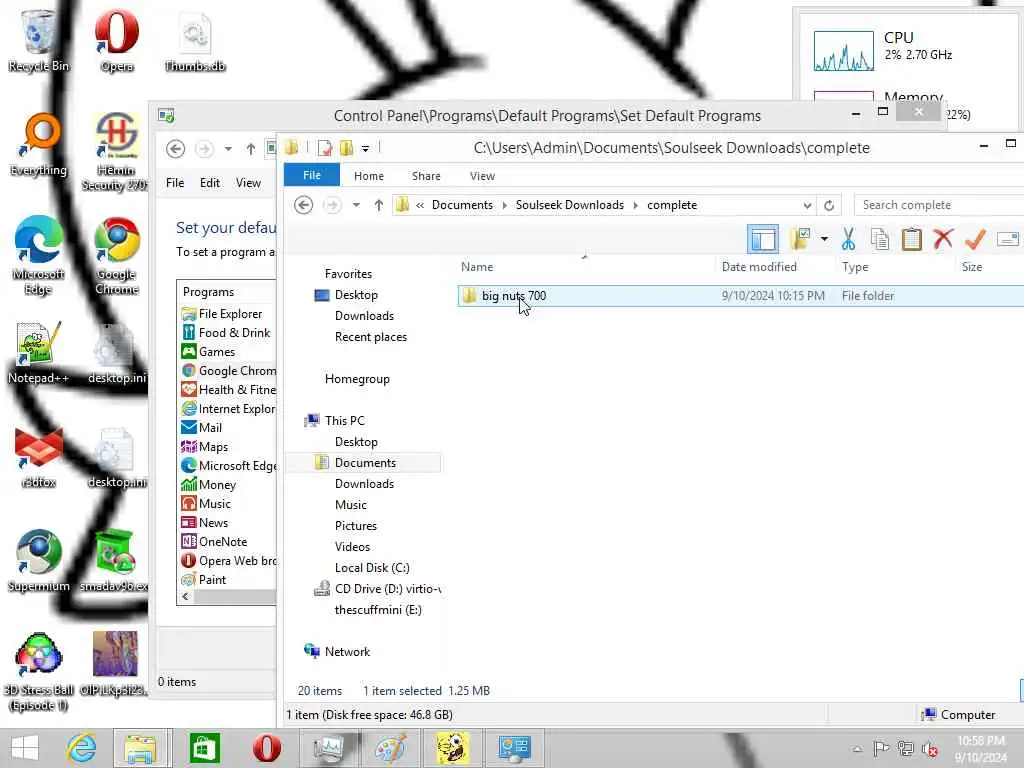Select Recent places in navigation pane
This screenshot has height=768, width=1024.
371,336
